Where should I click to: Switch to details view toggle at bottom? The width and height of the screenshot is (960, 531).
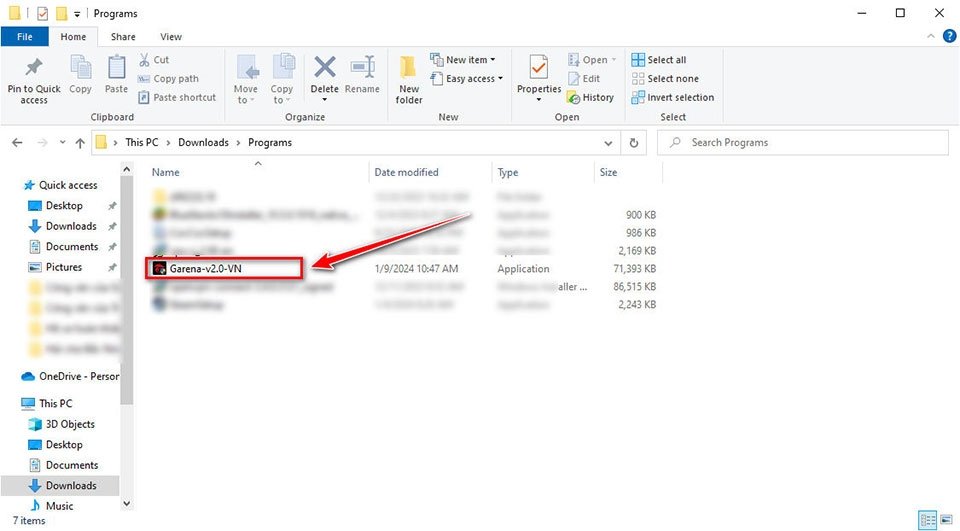click(x=928, y=520)
